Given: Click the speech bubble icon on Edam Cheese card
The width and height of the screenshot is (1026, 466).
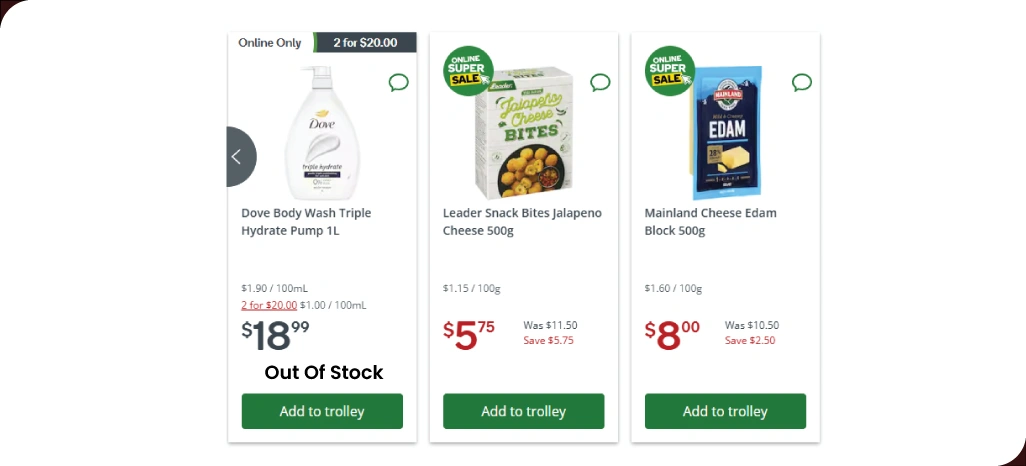Looking at the screenshot, I should [x=802, y=82].
